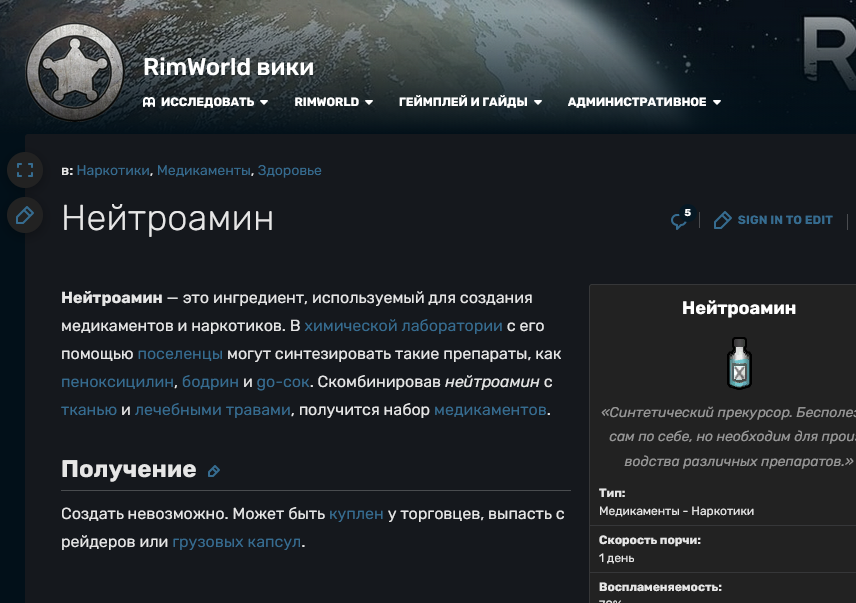Expand the ИССЛЕДОВАТЬ menu

(205, 102)
